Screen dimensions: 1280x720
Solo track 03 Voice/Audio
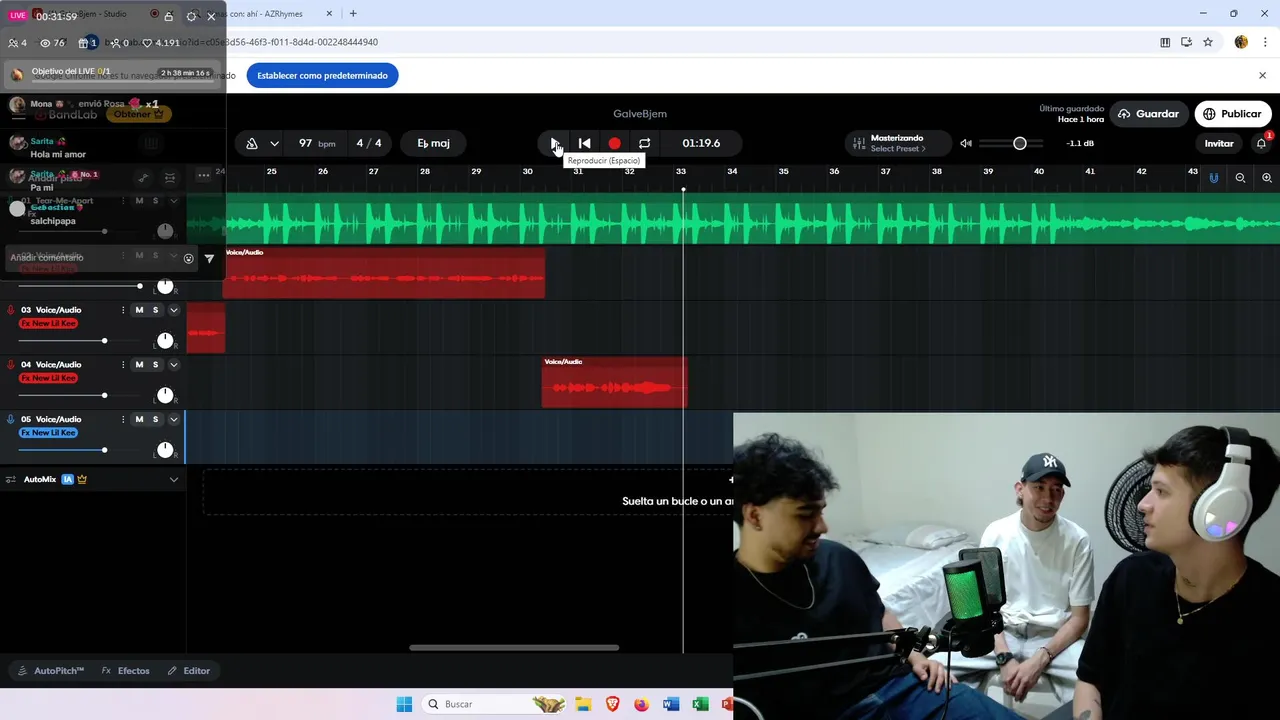155,310
